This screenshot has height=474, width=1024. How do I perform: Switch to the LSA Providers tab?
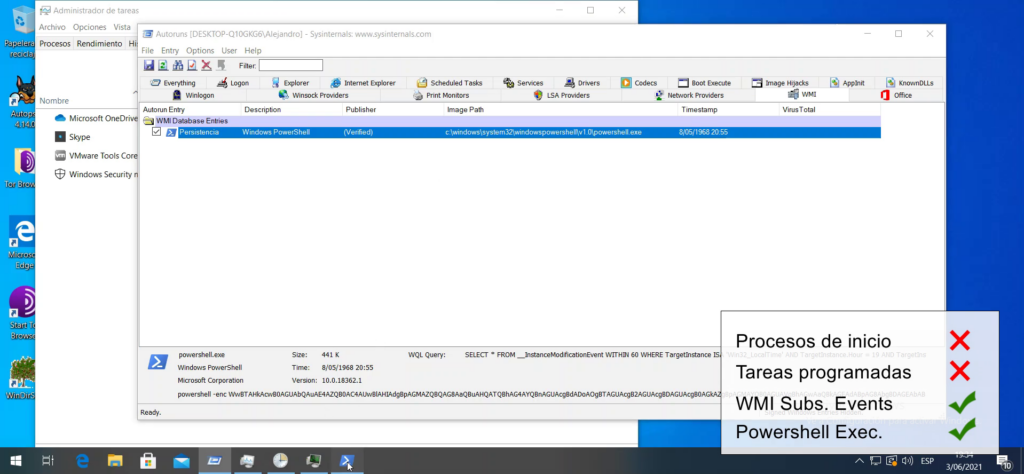562,95
